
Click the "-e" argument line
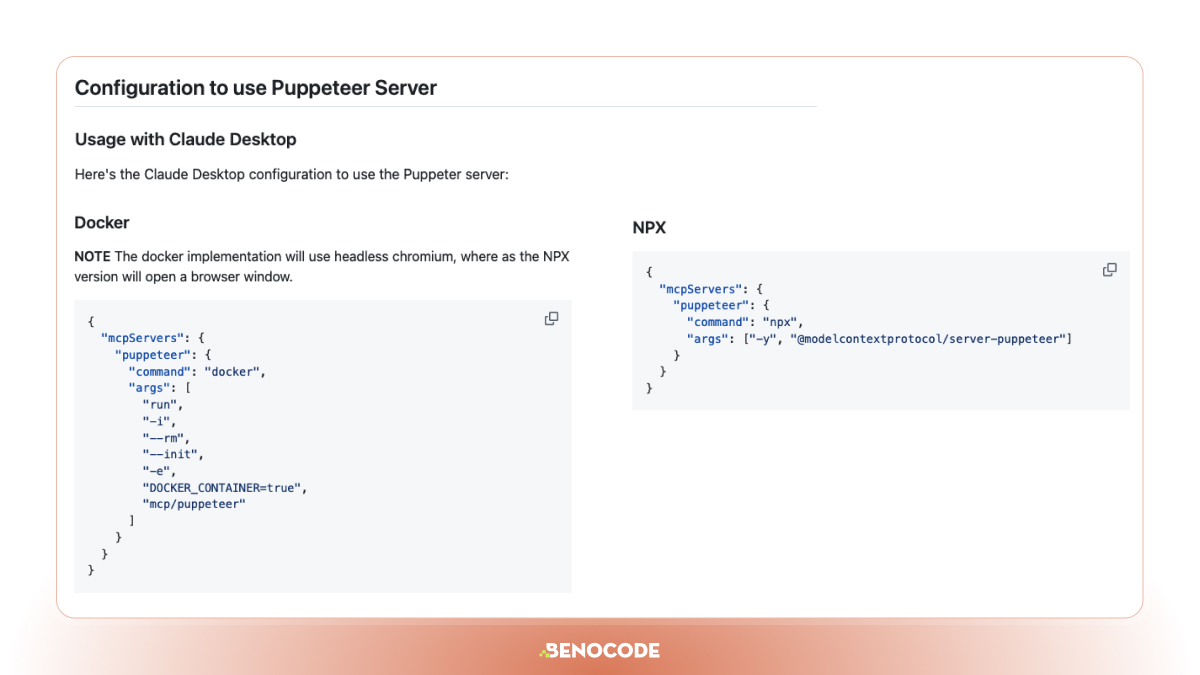point(160,471)
